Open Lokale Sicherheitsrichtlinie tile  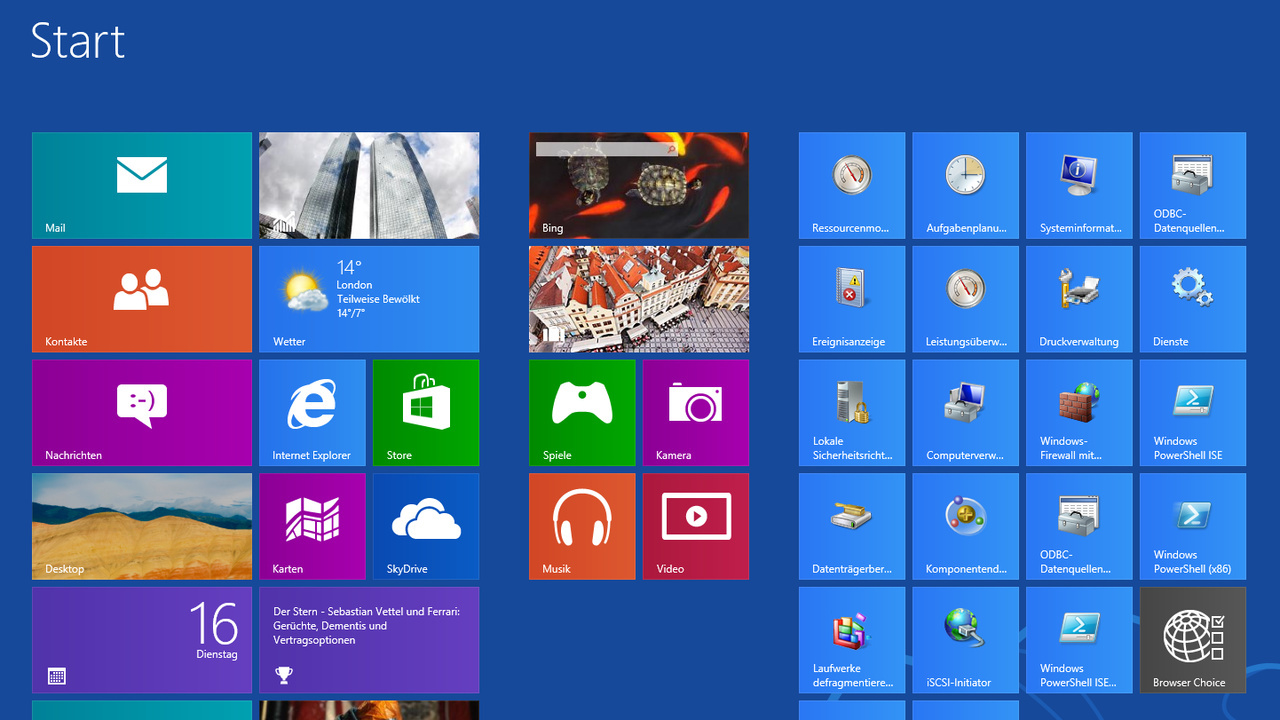(x=852, y=413)
